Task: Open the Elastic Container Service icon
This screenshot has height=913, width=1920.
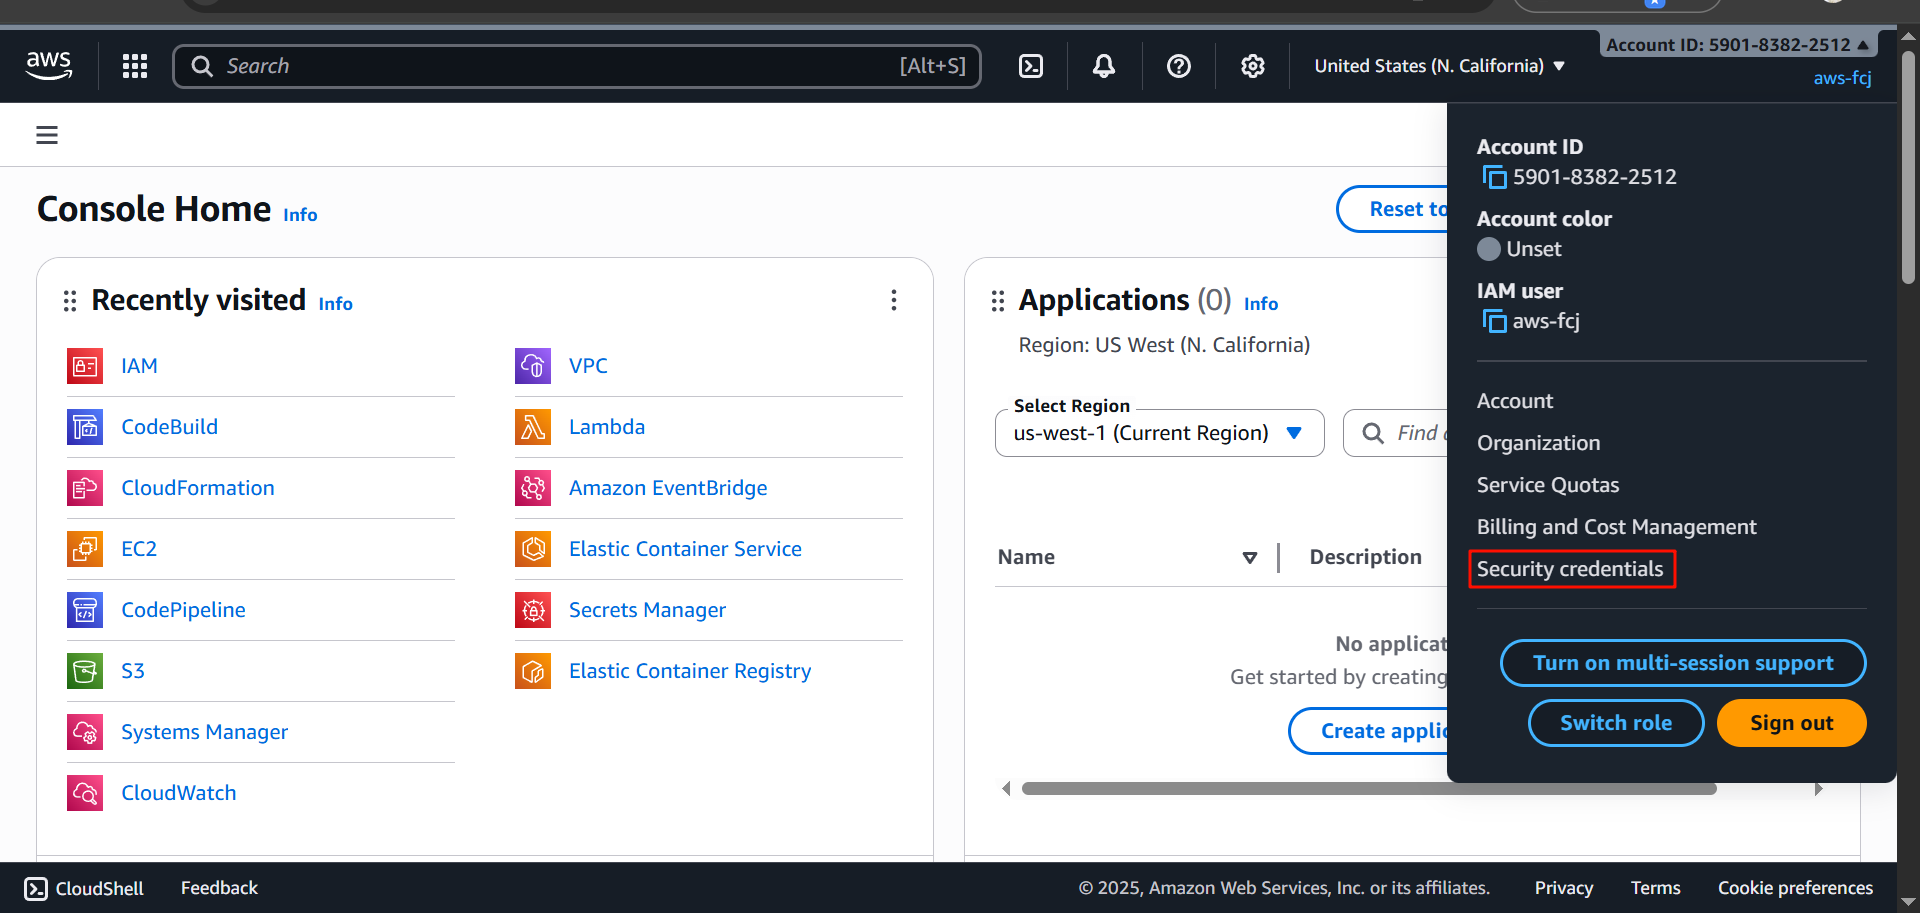Action: pyautogui.click(x=533, y=549)
